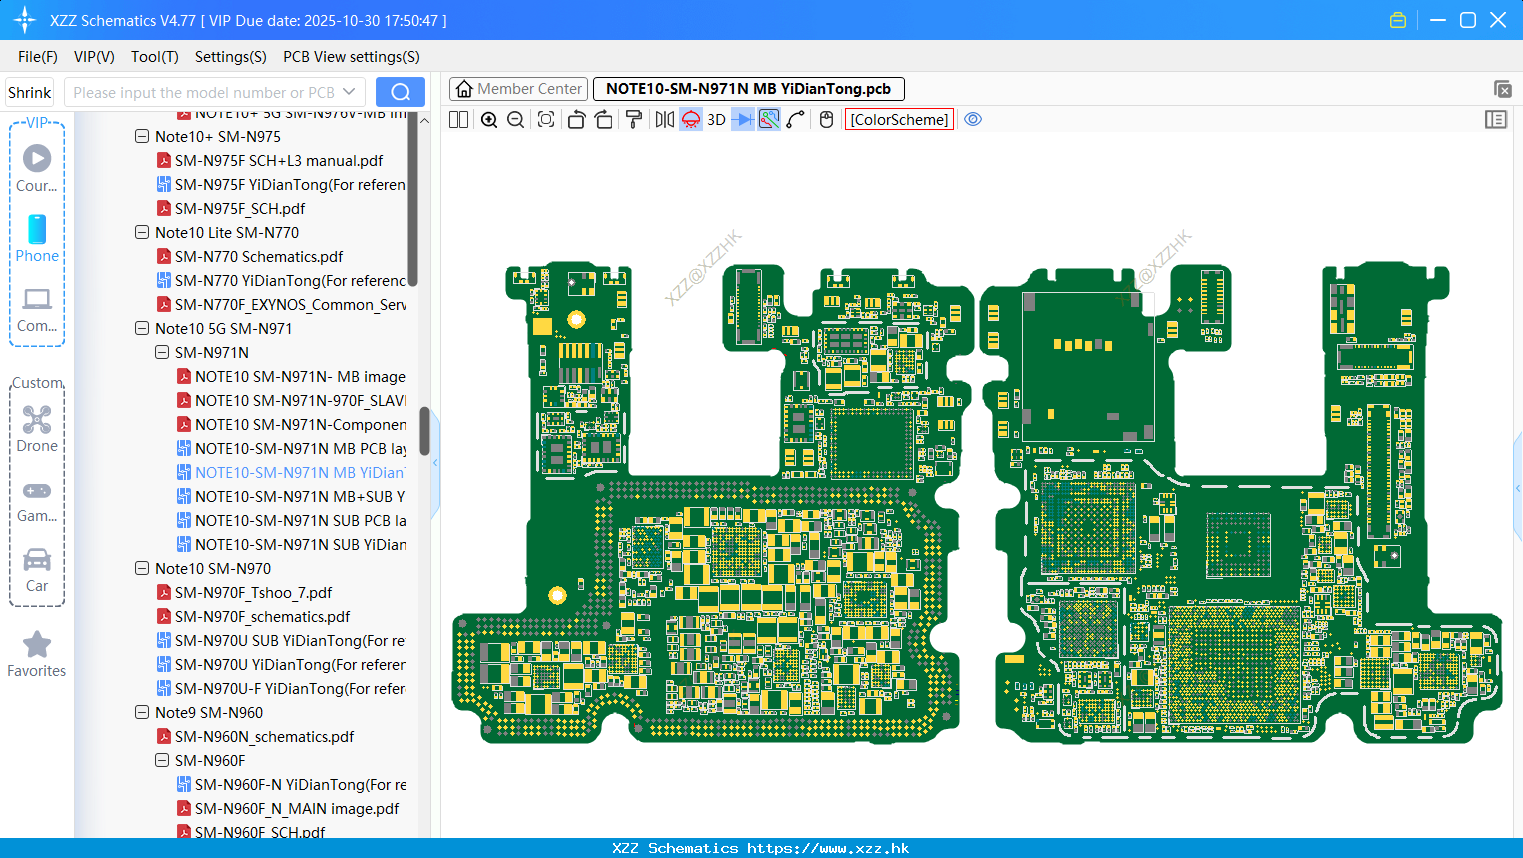Viewport: 1523px width, 858px height.
Task: Select the NOTE10-SM-N971N MB YiDianTong.pcb tab
Action: [748, 89]
